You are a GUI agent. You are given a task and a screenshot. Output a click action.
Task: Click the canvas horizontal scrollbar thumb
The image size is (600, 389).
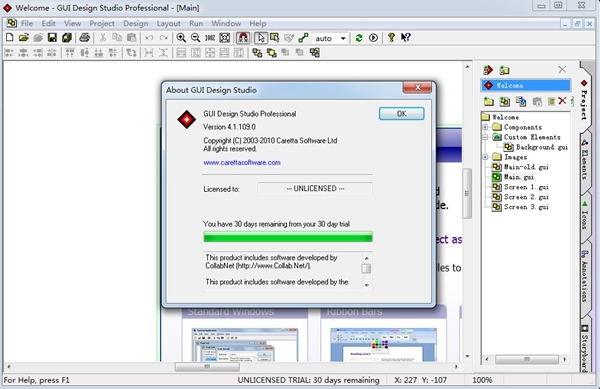[x=207, y=366]
